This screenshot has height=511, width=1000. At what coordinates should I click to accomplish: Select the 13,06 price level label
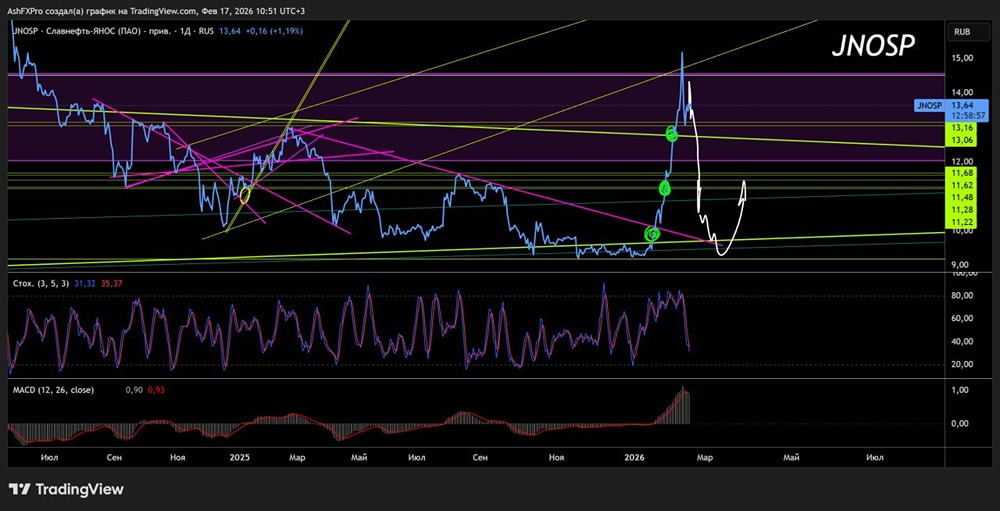coord(961,140)
